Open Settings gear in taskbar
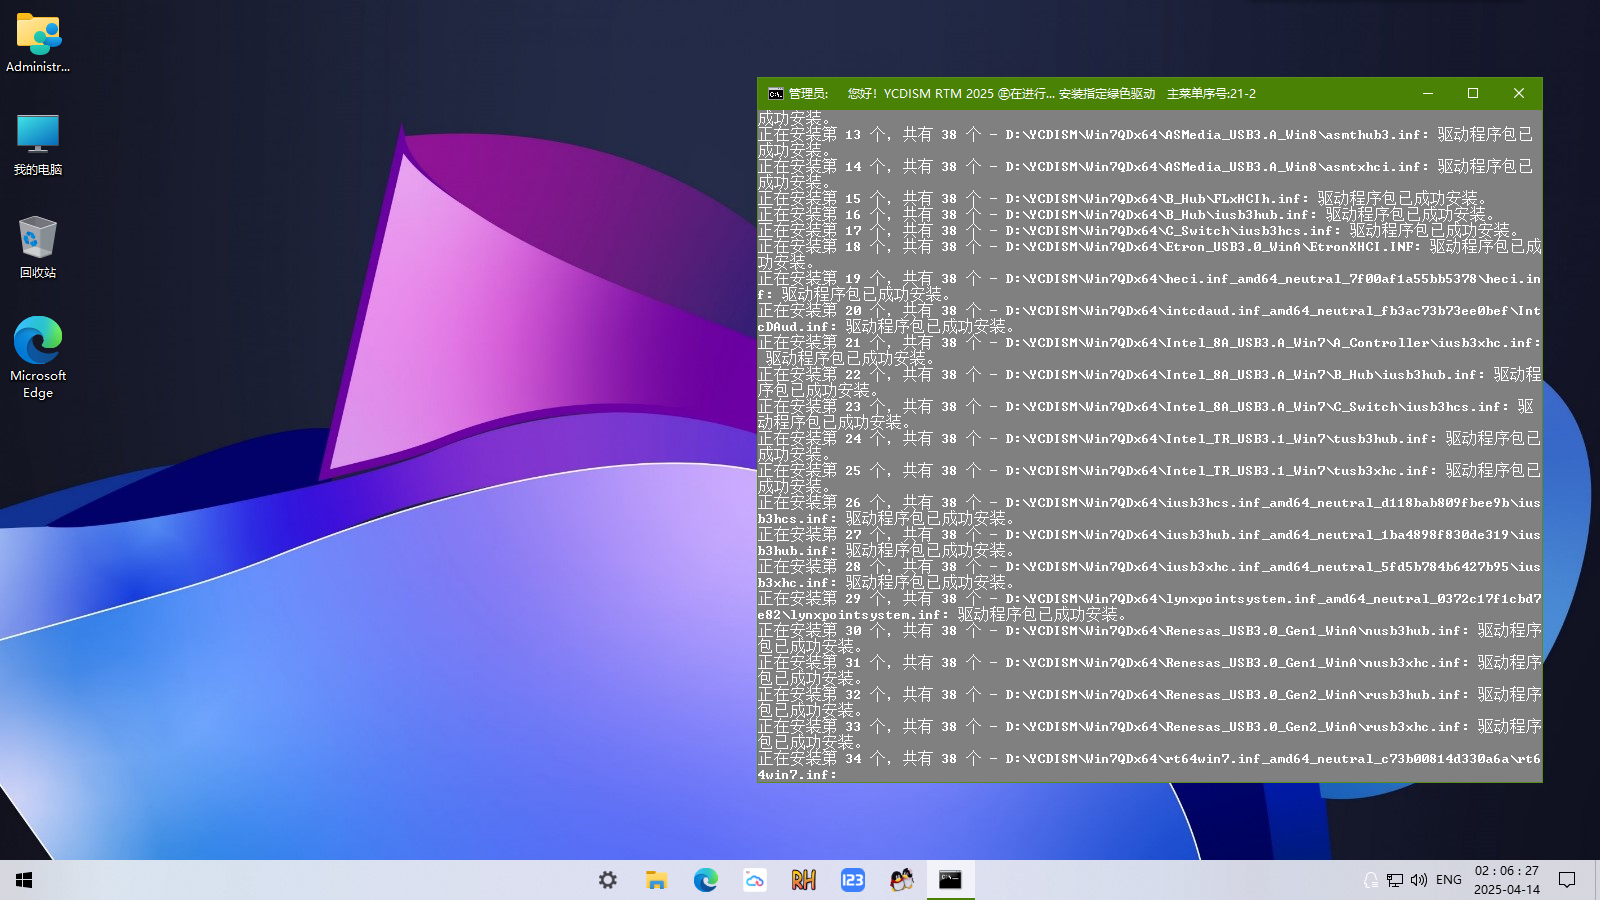The height and width of the screenshot is (900, 1600). [607, 880]
